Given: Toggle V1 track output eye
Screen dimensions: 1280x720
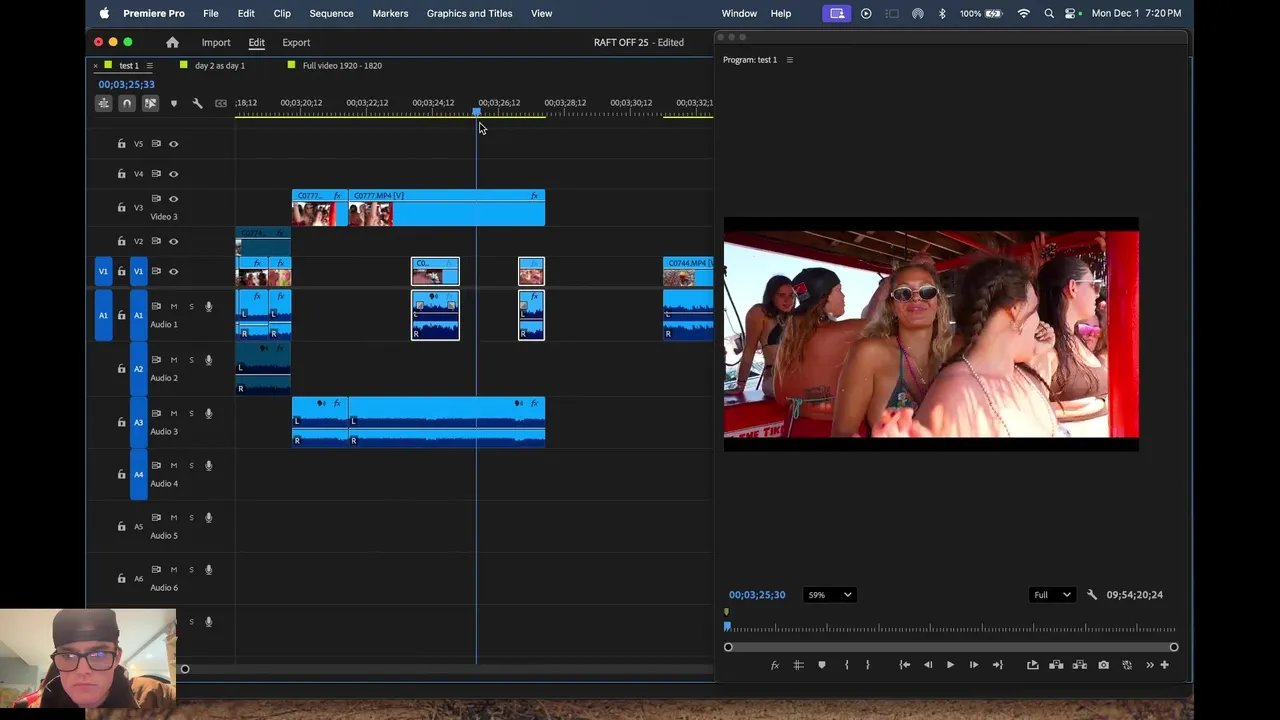Looking at the screenshot, I should (x=173, y=271).
